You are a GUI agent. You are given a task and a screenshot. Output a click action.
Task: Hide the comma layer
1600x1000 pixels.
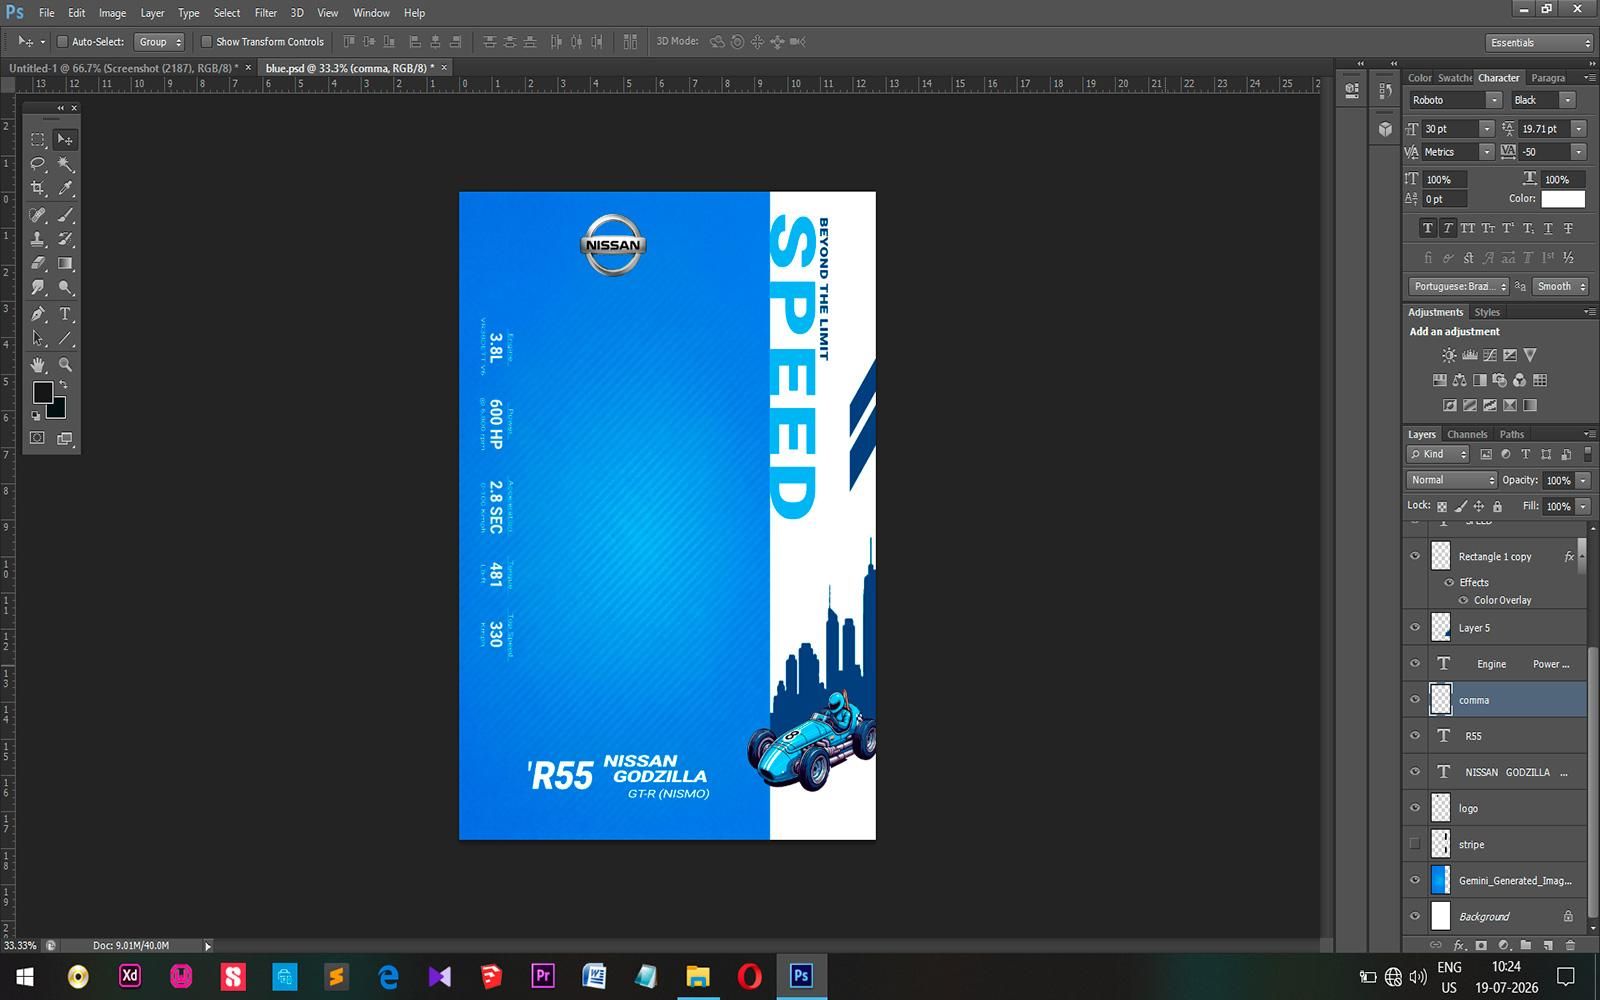click(1415, 700)
